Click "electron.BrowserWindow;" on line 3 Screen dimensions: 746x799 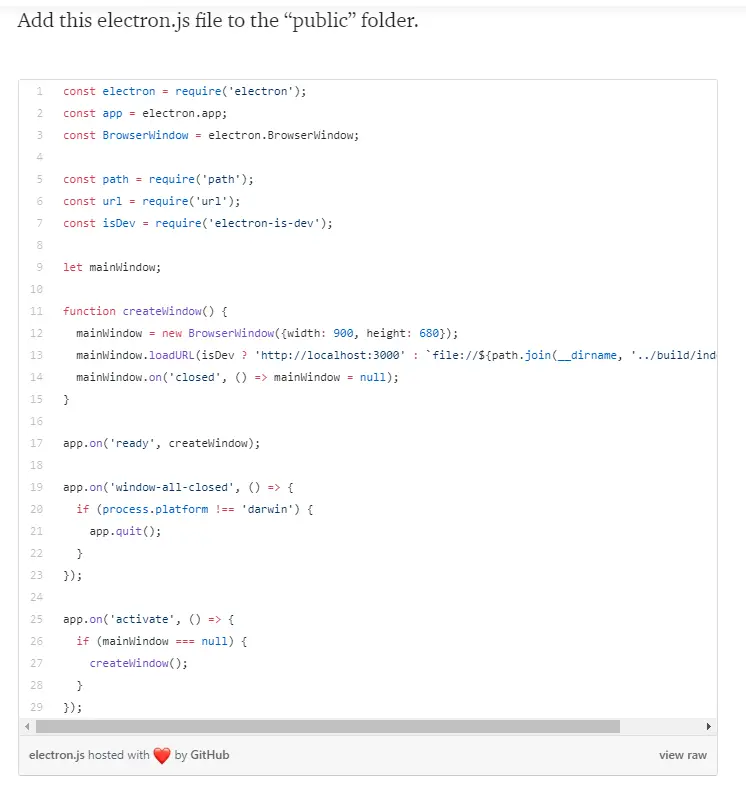[283, 135]
